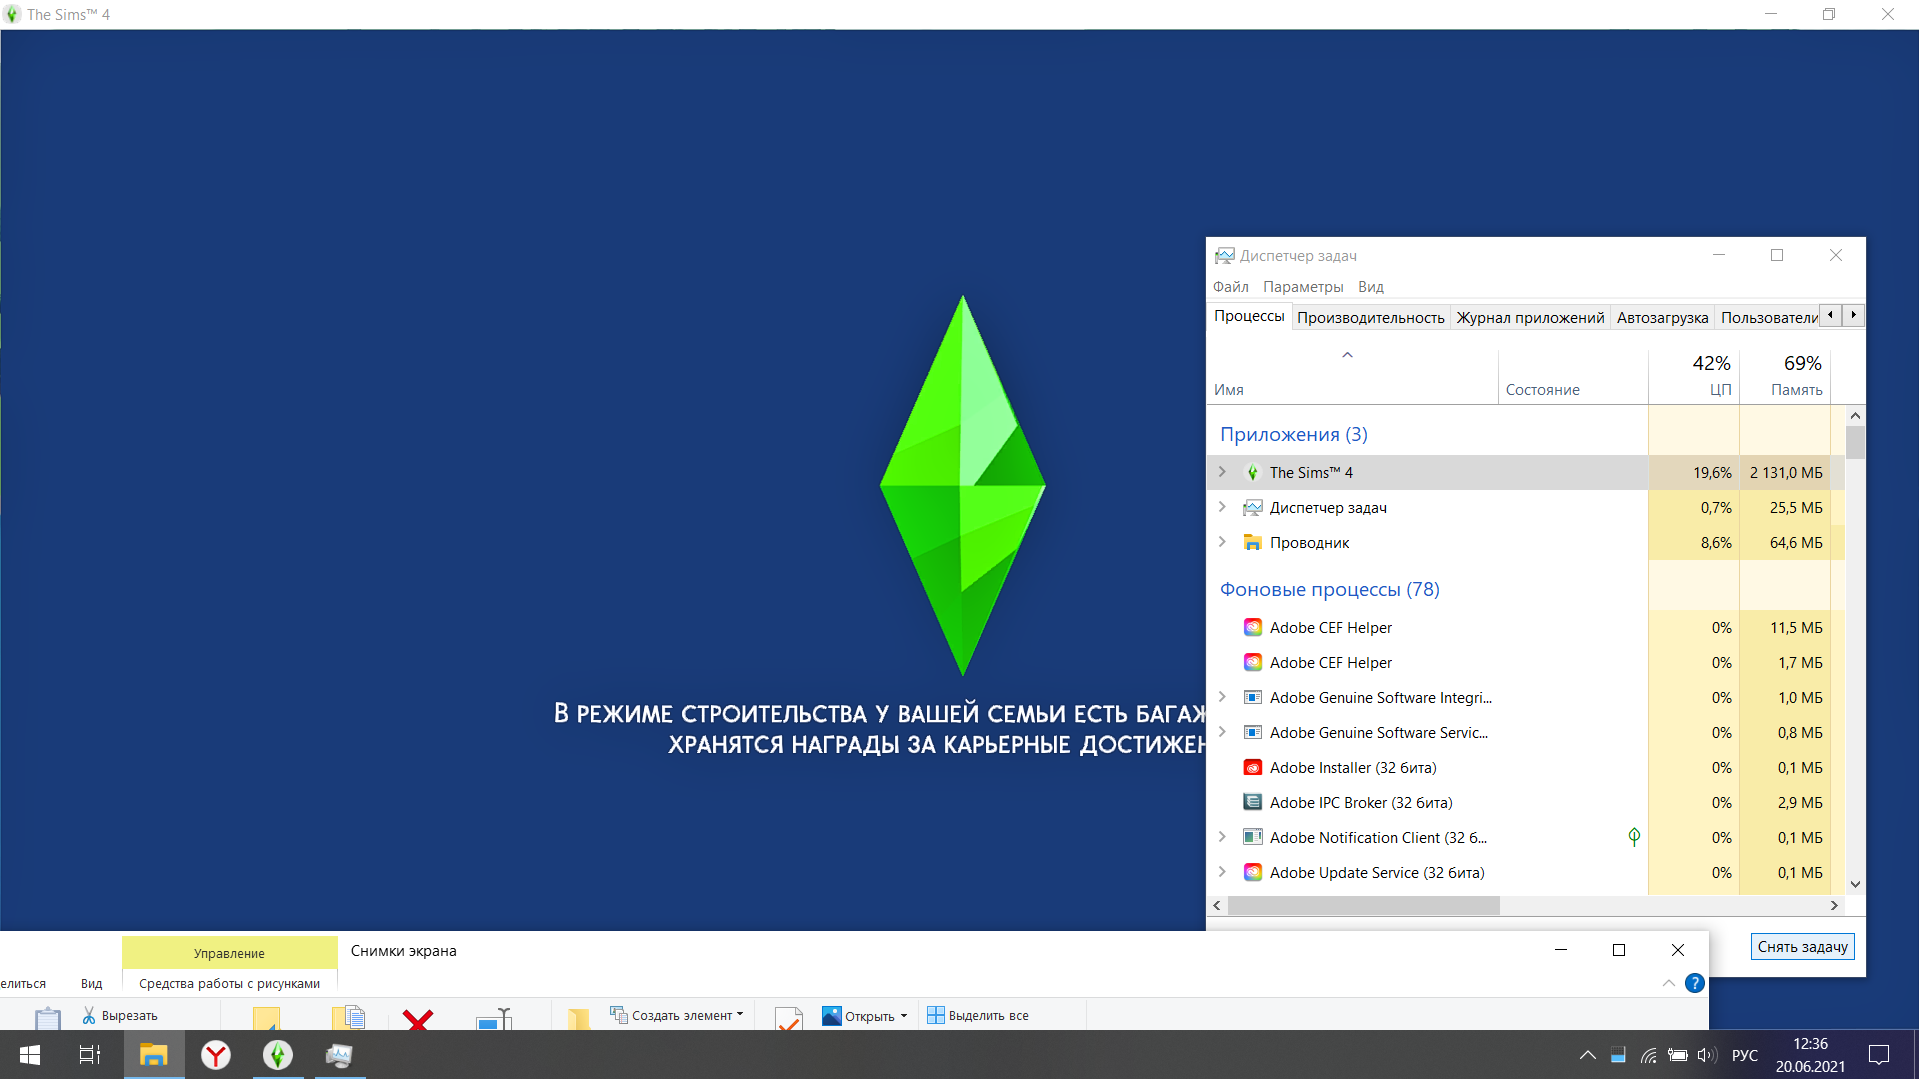Click Вырезать (cut) in the Explorer ribbon
Image resolution: width=1919 pixels, height=1079 pixels.
click(x=120, y=1015)
